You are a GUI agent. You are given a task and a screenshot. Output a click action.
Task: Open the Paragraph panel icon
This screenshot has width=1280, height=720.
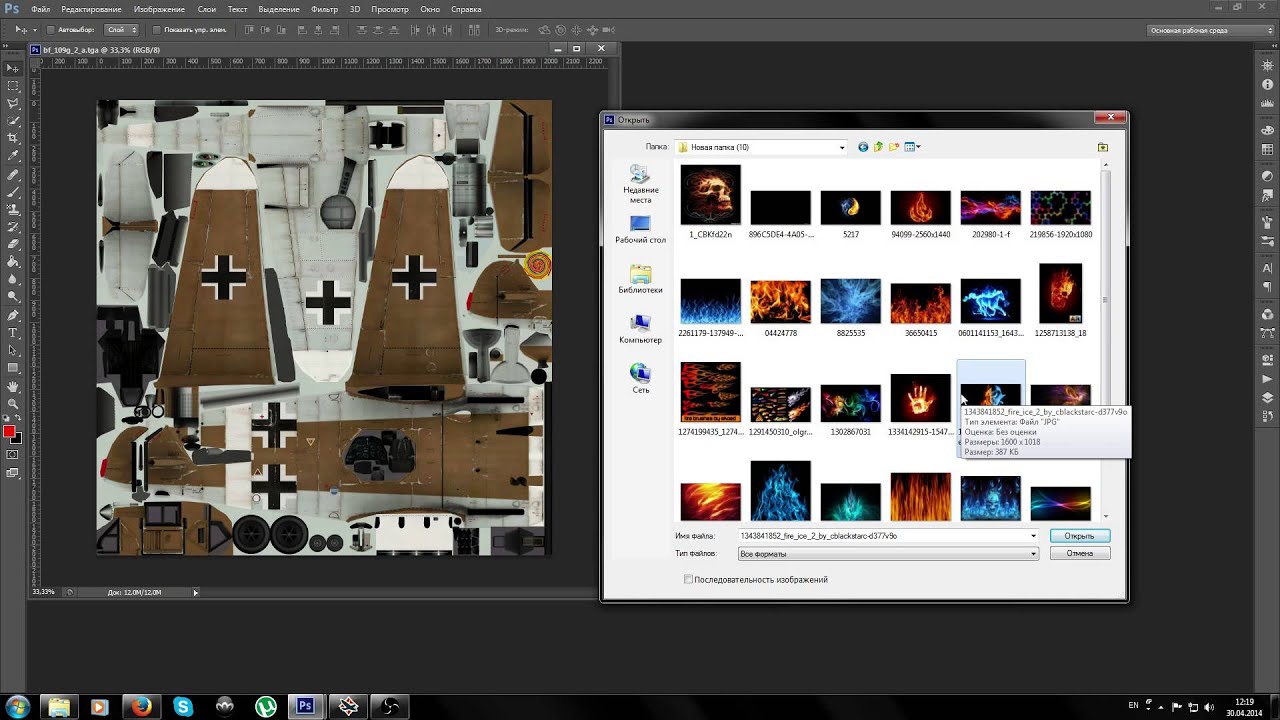point(1268,287)
